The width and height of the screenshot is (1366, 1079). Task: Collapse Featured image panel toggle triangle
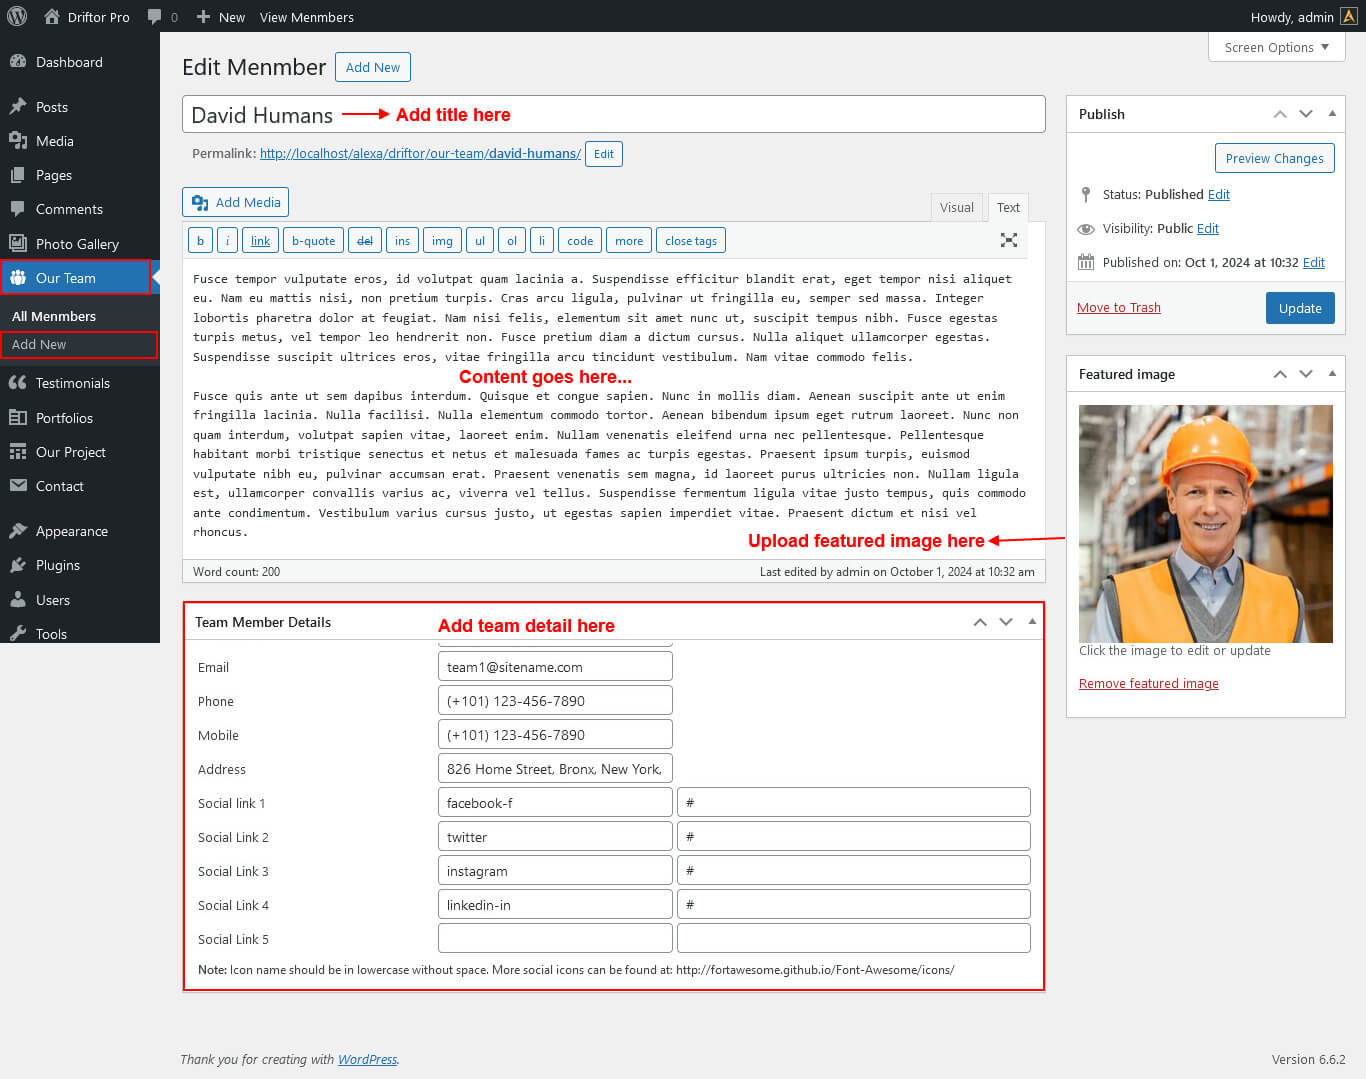pyautogui.click(x=1332, y=374)
